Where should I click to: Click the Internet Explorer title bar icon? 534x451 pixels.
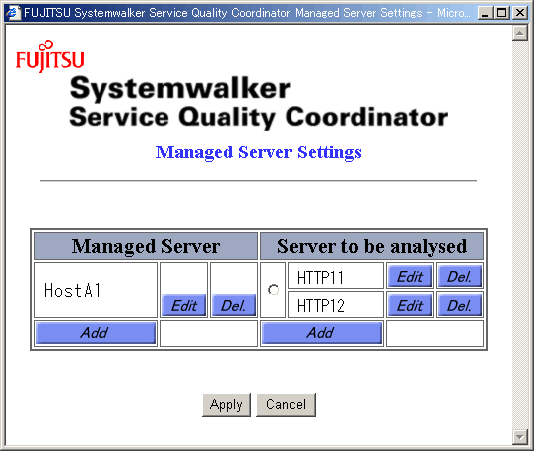point(13,13)
